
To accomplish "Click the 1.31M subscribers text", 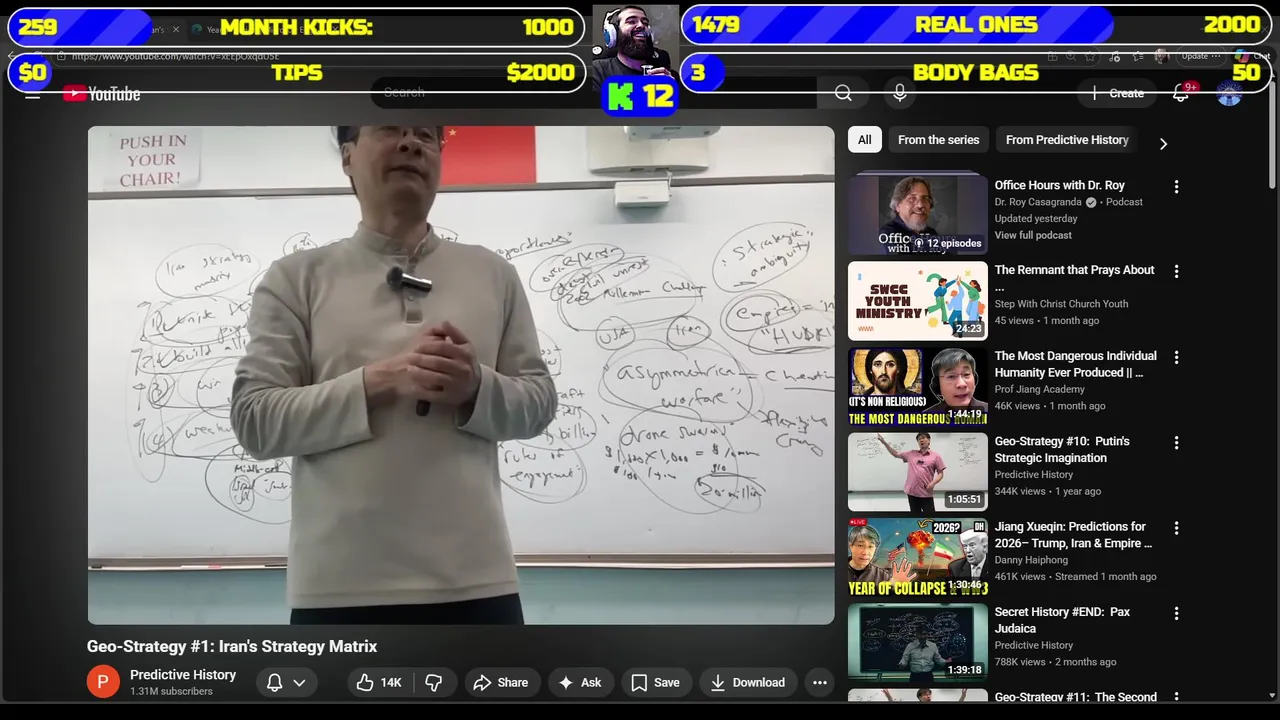I will 171,691.
